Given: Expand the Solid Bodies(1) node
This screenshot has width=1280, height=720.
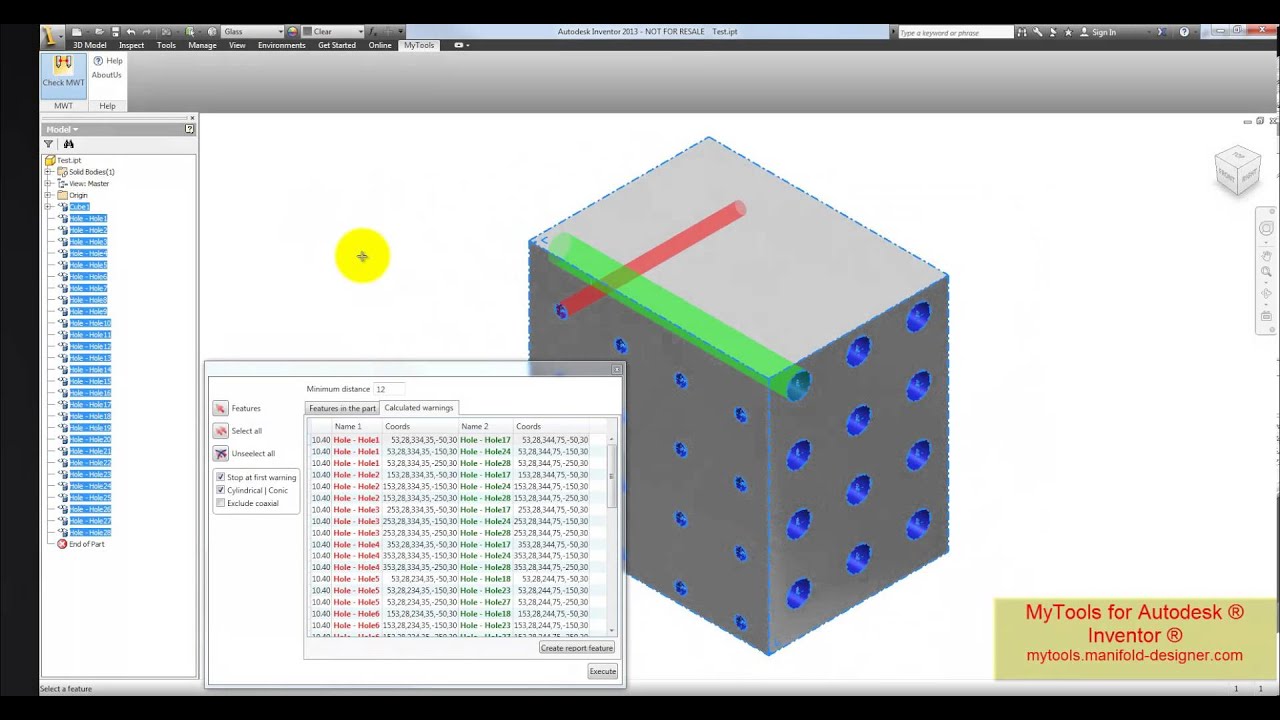Looking at the screenshot, I should click(x=47, y=172).
